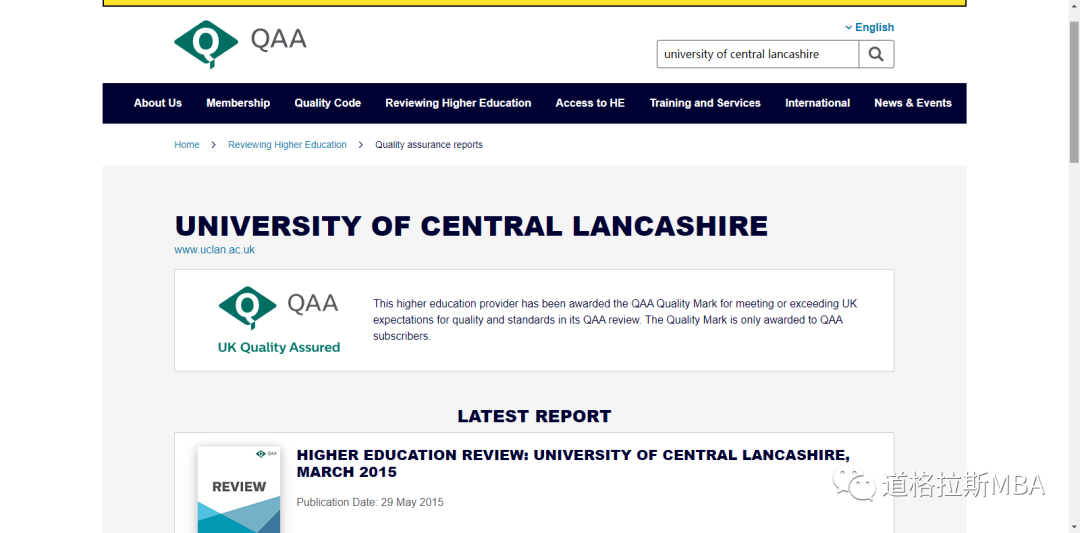Open Reviewing Higher Education nav menu
This screenshot has width=1080, height=533.
(x=458, y=103)
